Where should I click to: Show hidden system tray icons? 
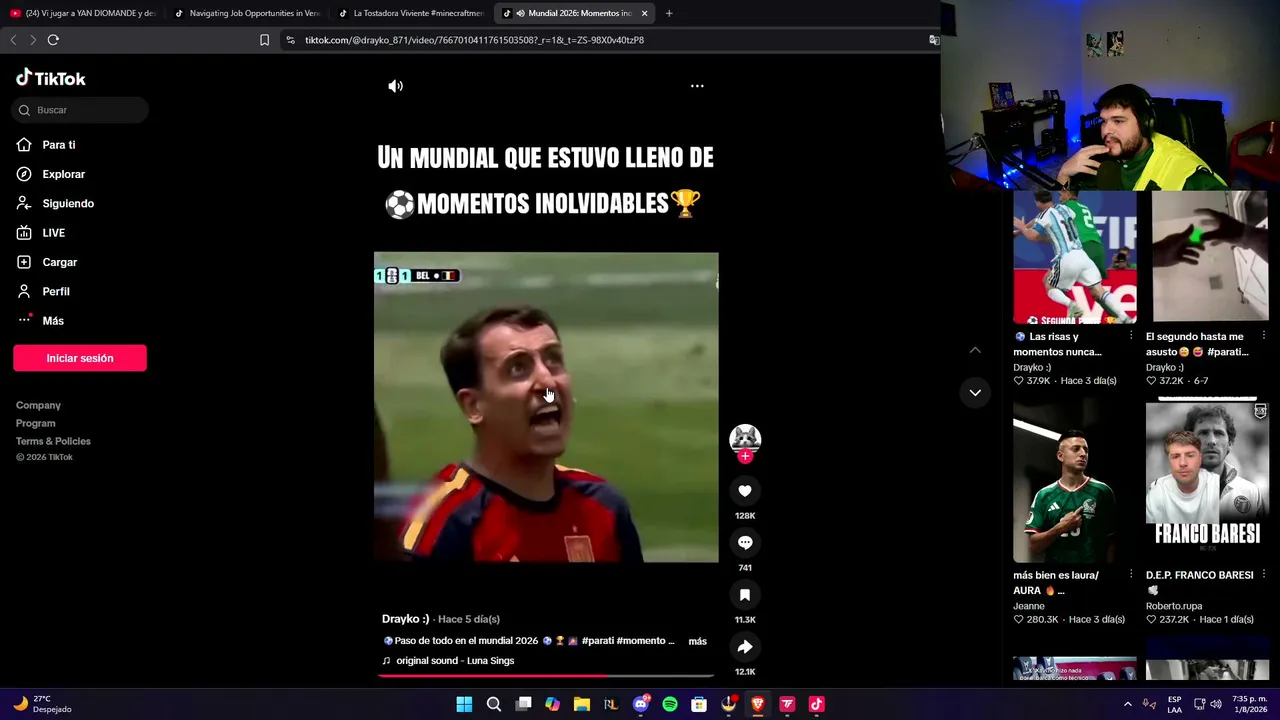1128,704
